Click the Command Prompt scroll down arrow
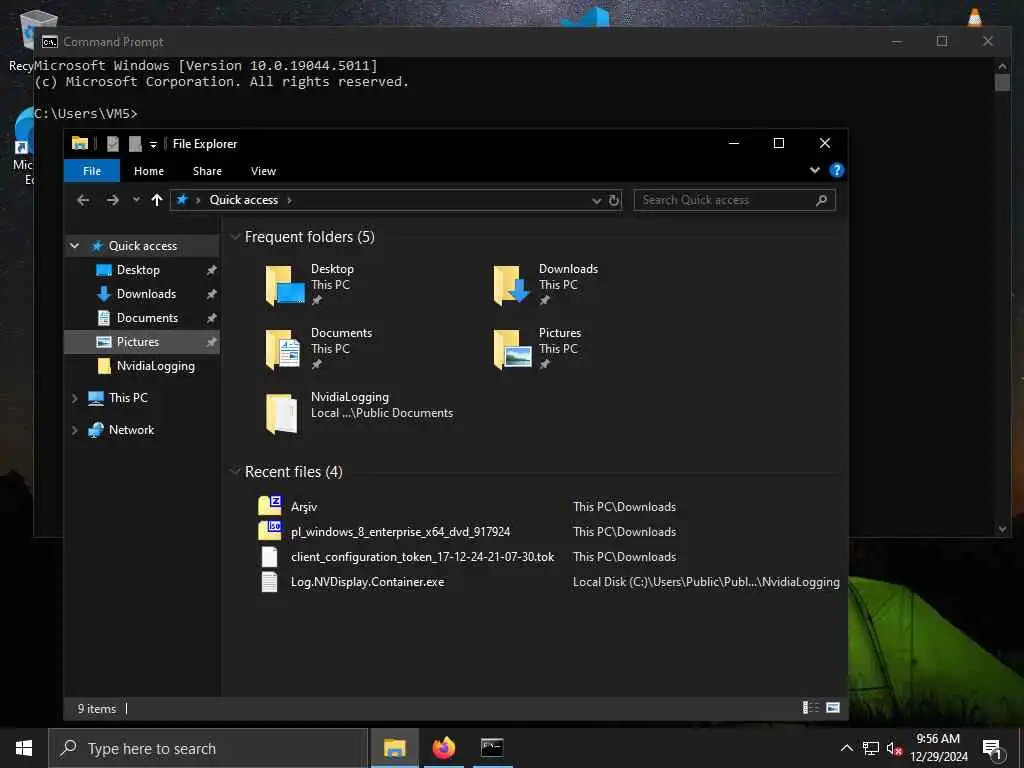Screen dimensions: 1024x768 click(x=1002, y=529)
